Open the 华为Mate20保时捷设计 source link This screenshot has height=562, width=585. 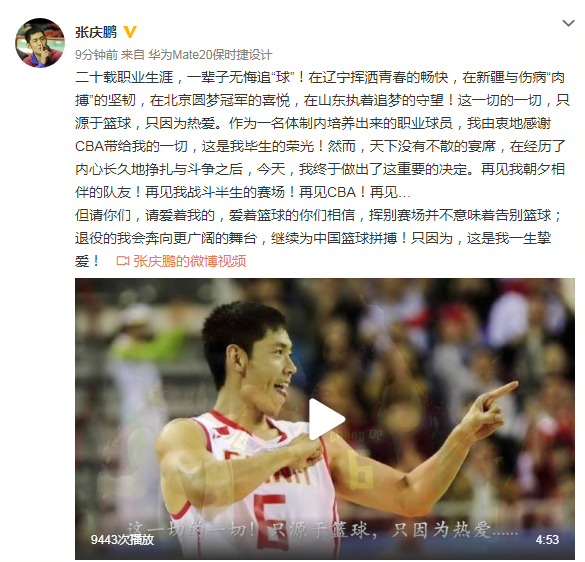(210, 55)
